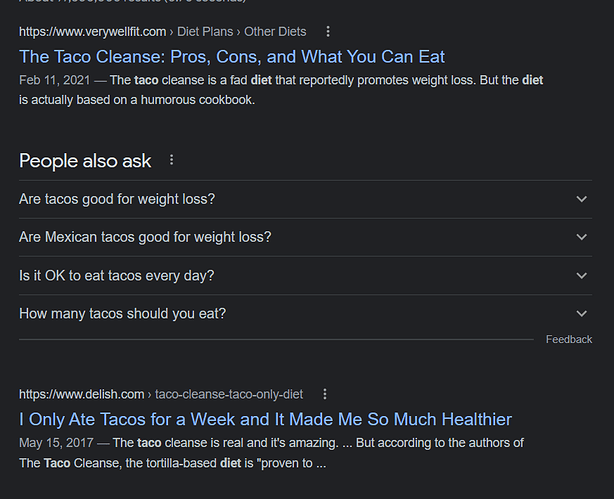Select question 'How many tacos should you eat?'
Screen dimensions: 614x499
[305, 313]
